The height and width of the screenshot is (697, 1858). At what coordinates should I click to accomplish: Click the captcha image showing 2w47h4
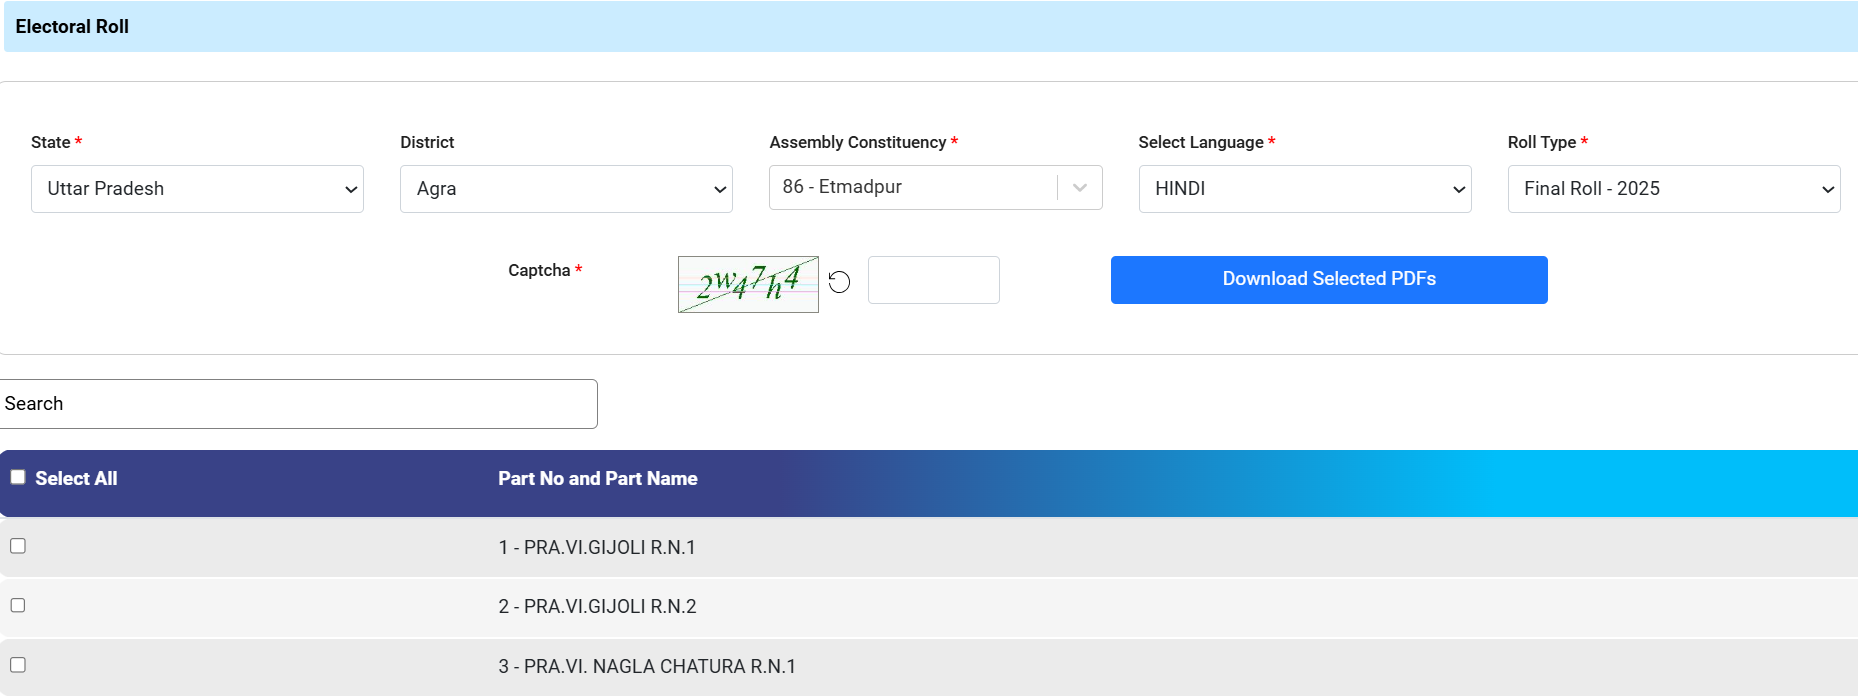pyautogui.click(x=748, y=284)
